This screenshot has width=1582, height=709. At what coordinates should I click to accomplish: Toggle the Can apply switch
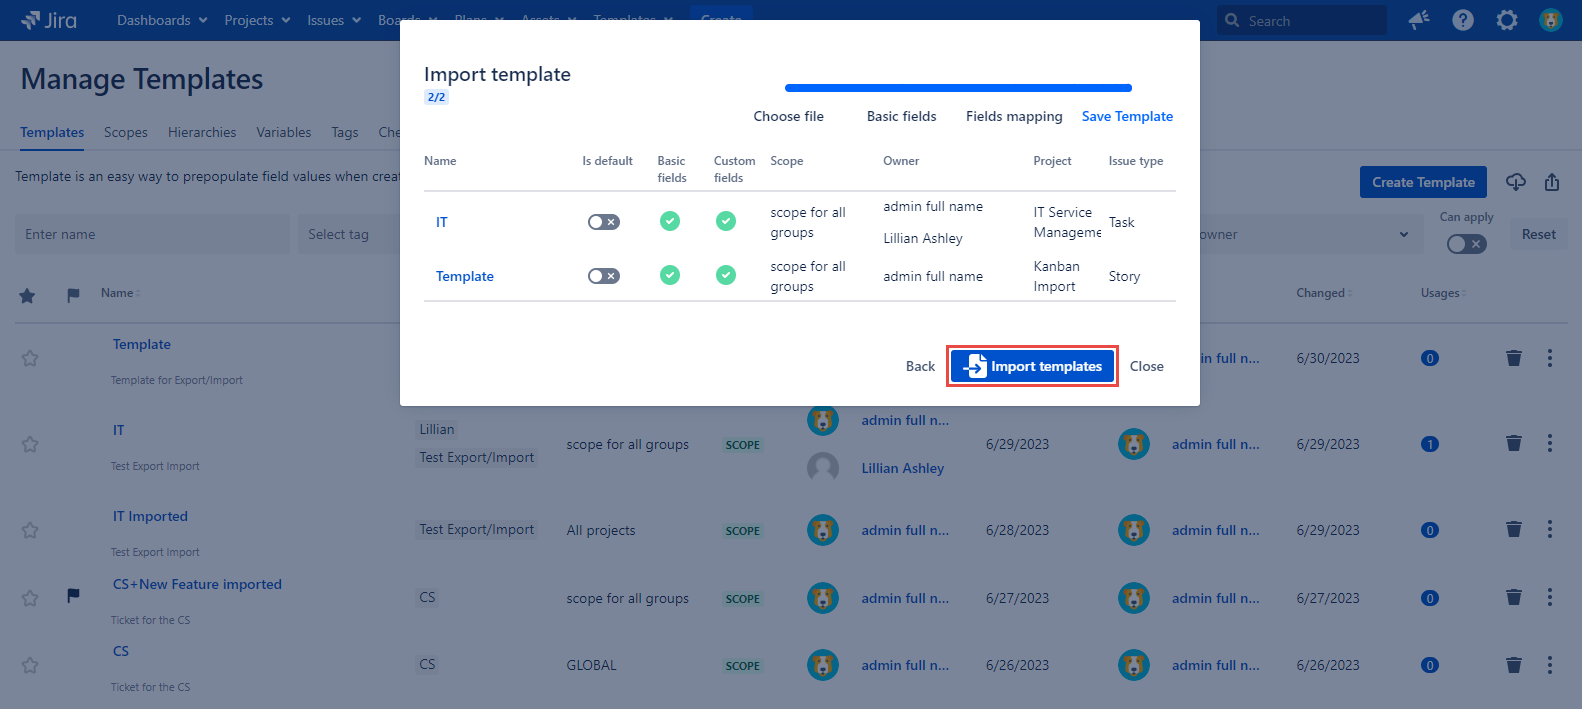pos(1466,244)
